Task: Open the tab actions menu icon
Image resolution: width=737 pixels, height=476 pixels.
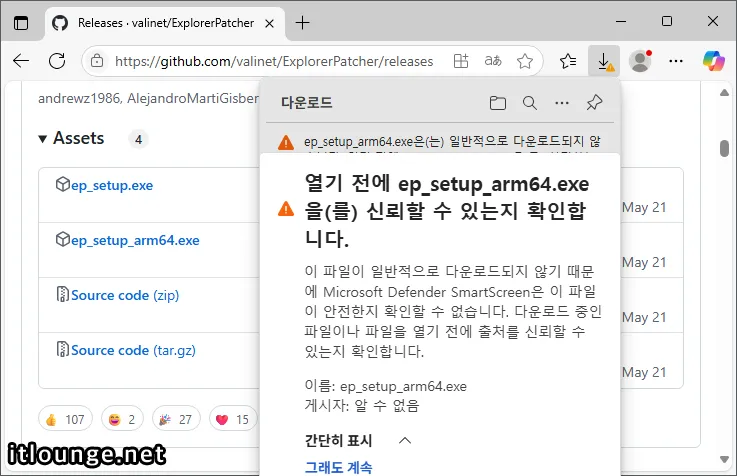Action: (21, 23)
